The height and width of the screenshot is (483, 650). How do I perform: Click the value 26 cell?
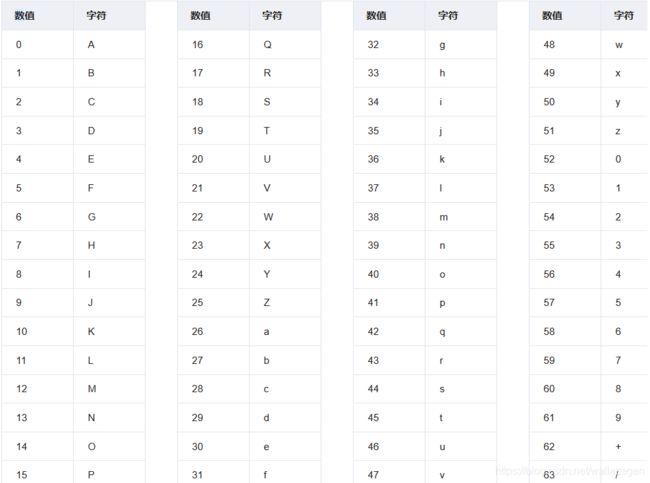click(x=213, y=332)
